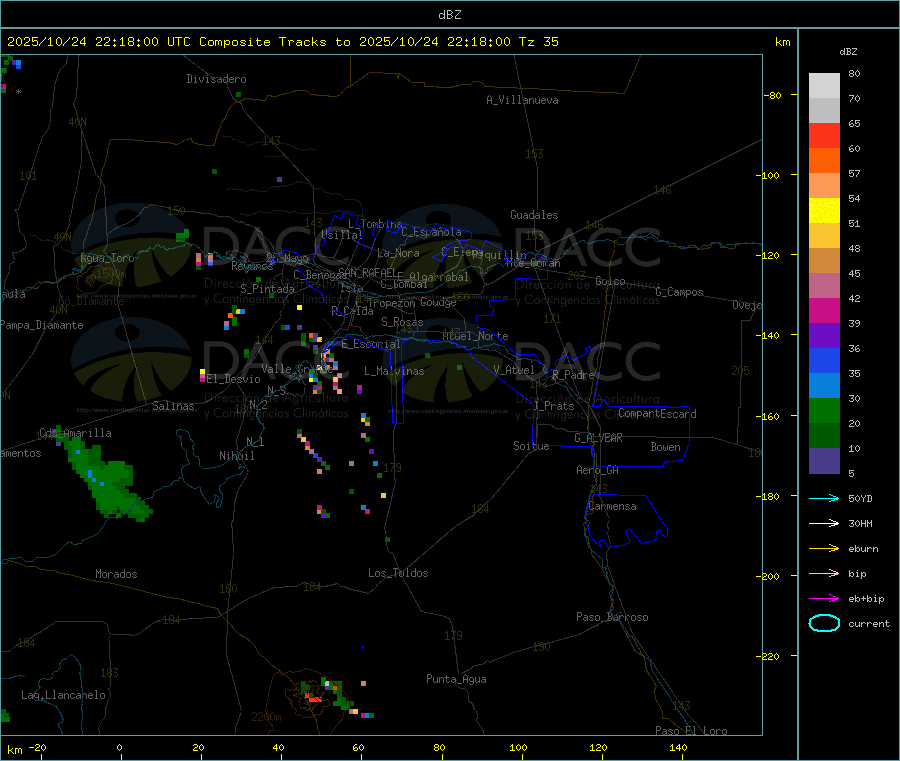
Task: Click the R_Padre place label
Action: point(573,375)
